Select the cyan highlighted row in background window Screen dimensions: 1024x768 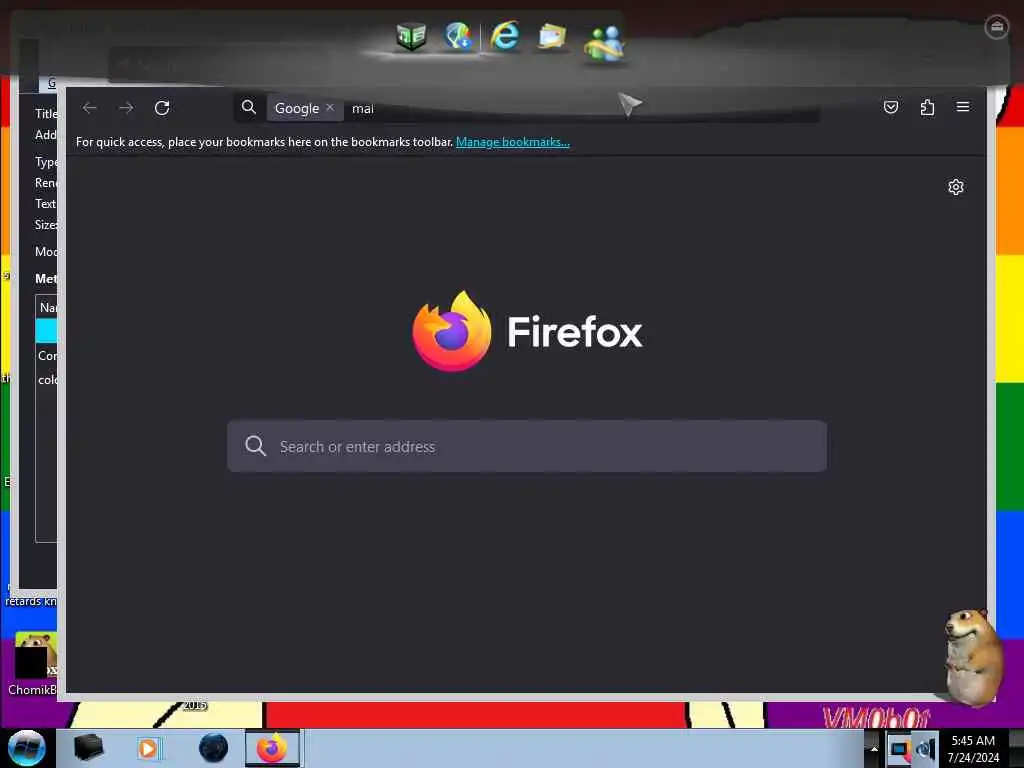(x=46, y=330)
